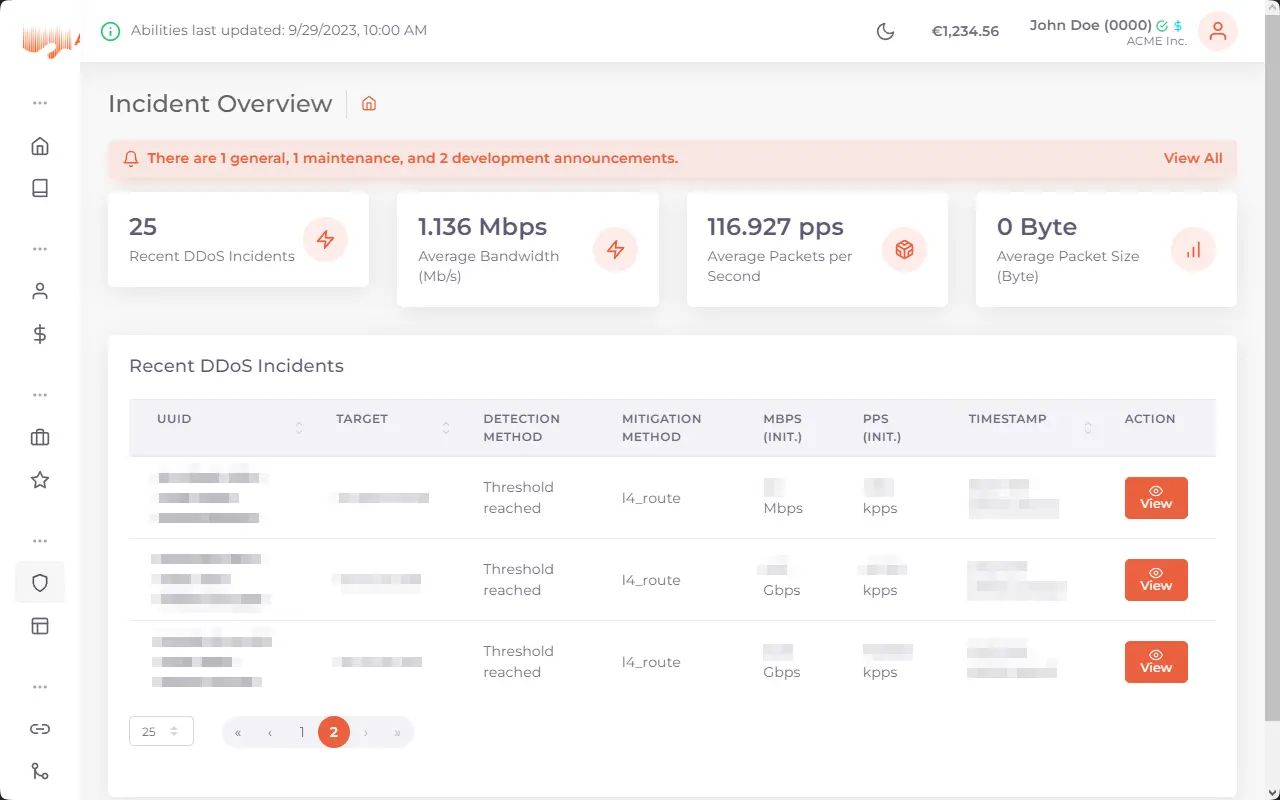This screenshot has height=800, width=1280.
Task: Open the panel icon below the shield icon
Action: (39, 625)
